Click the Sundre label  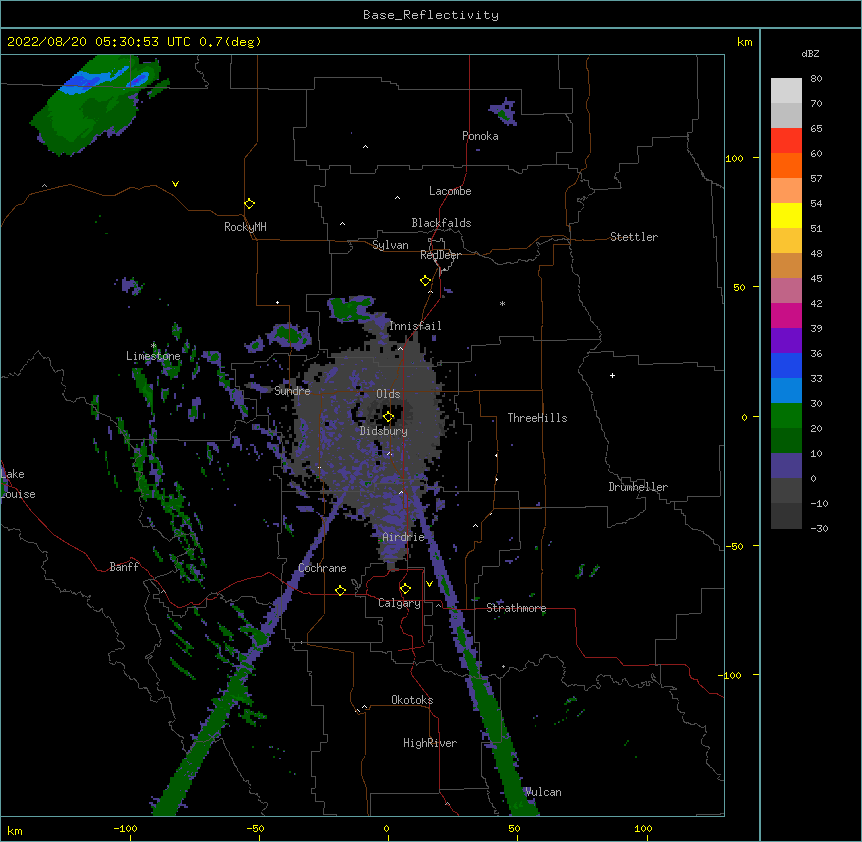(292, 391)
